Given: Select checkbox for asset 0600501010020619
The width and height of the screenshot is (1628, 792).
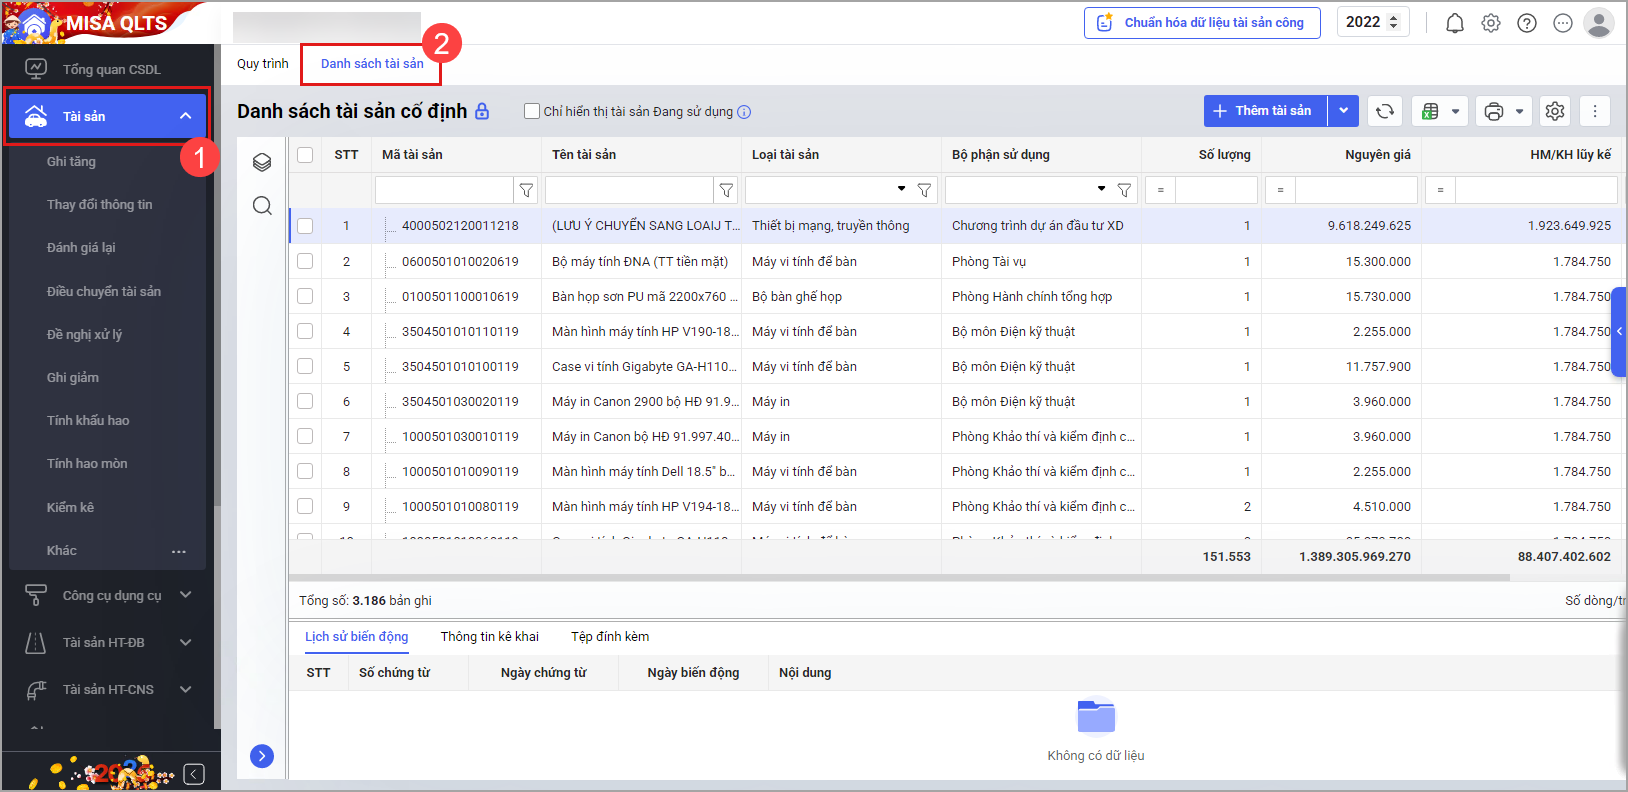Looking at the screenshot, I should tap(305, 261).
